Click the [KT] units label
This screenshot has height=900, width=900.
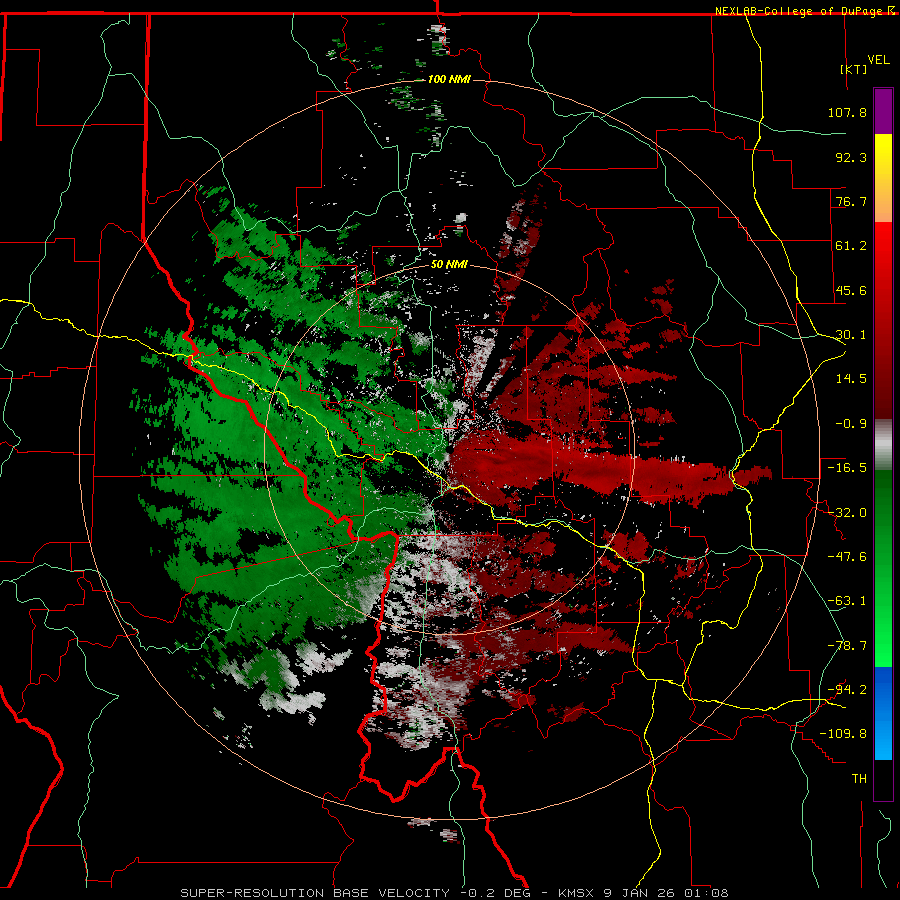(x=854, y=69)
